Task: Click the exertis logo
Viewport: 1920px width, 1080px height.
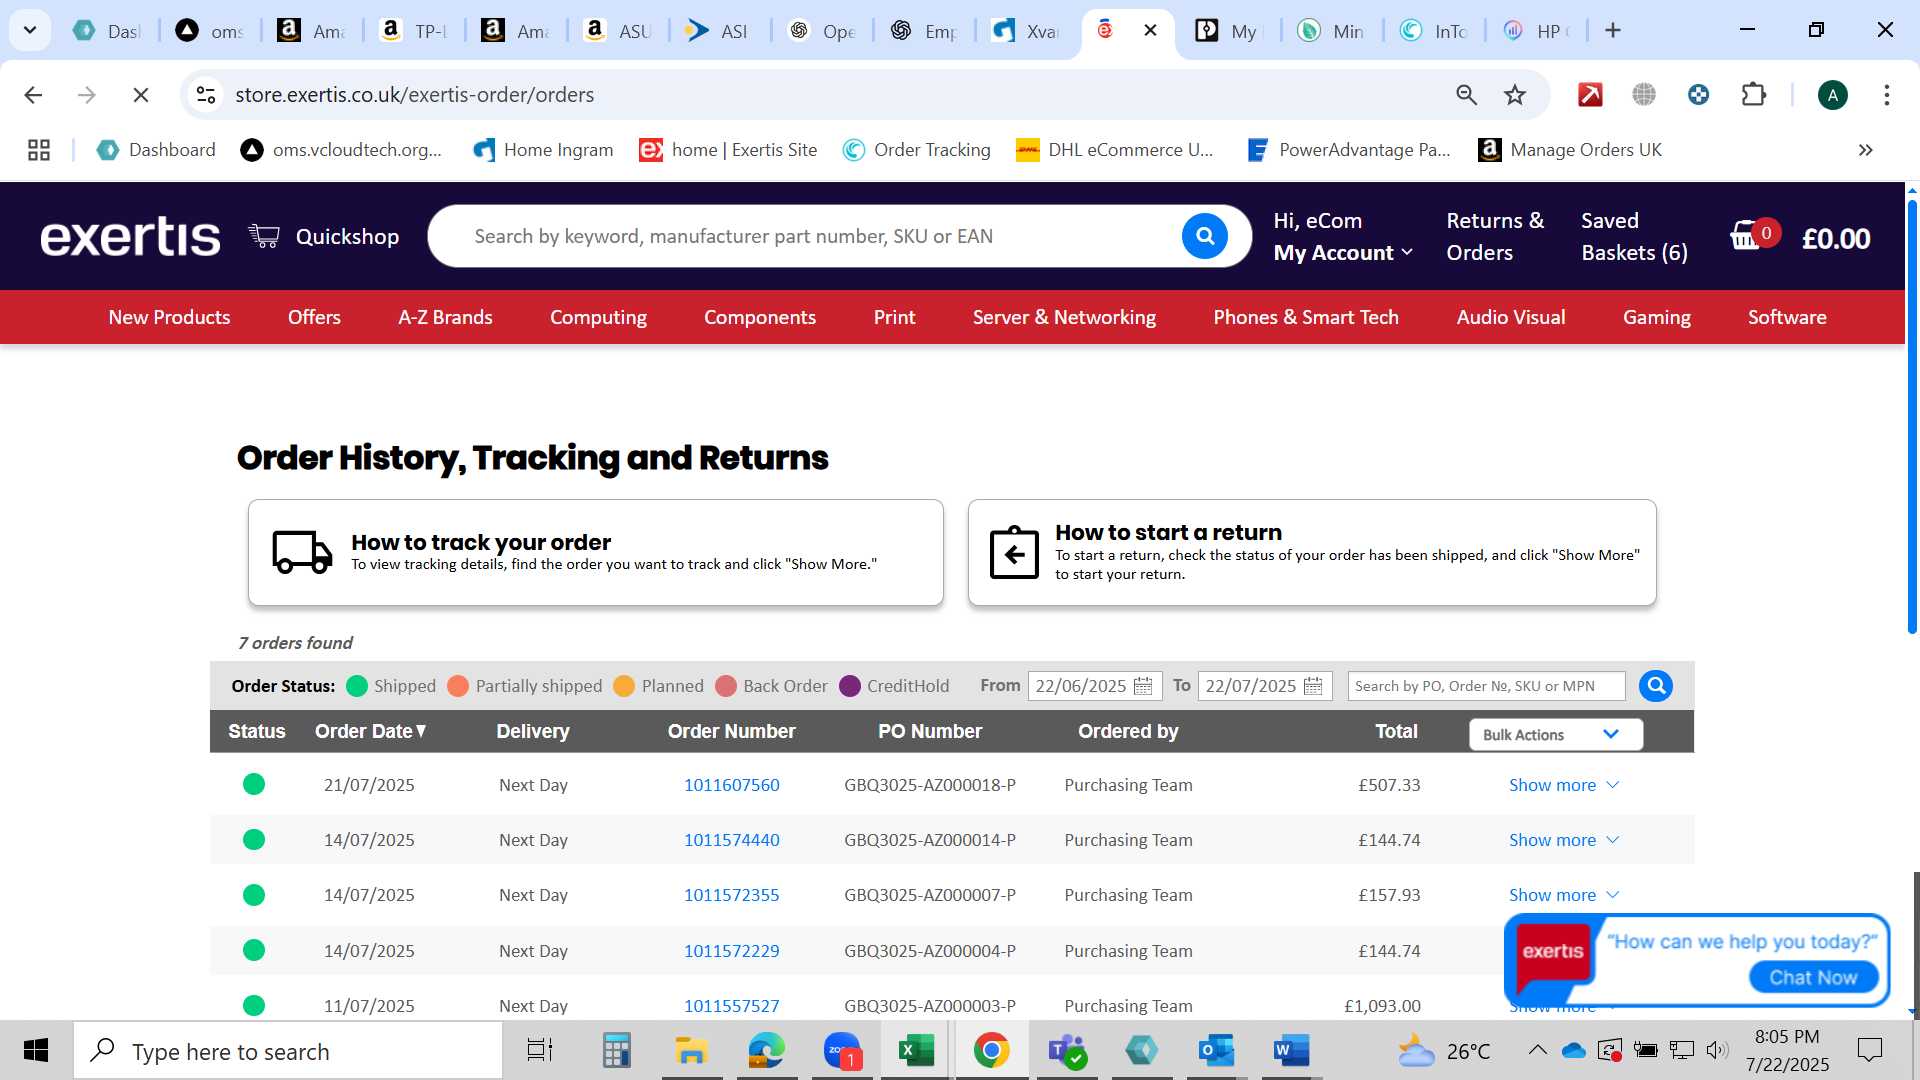Action: click(130, 237)
